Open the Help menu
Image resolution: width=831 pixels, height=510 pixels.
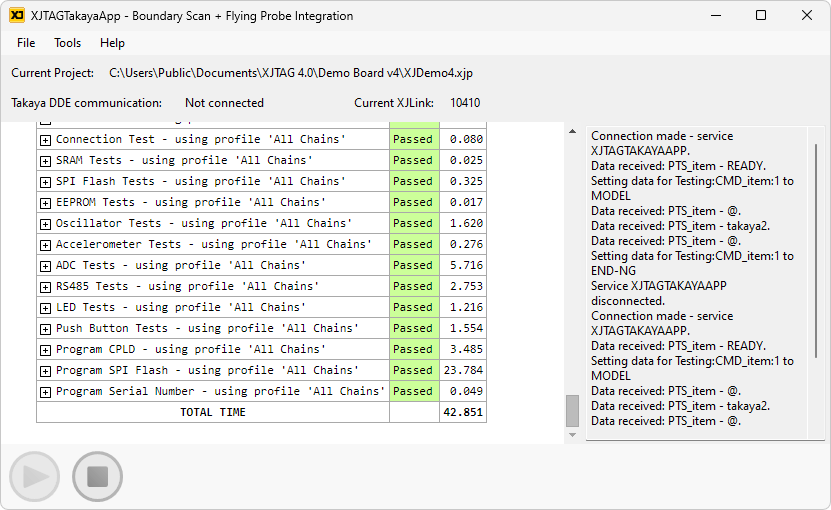[112, 43]
